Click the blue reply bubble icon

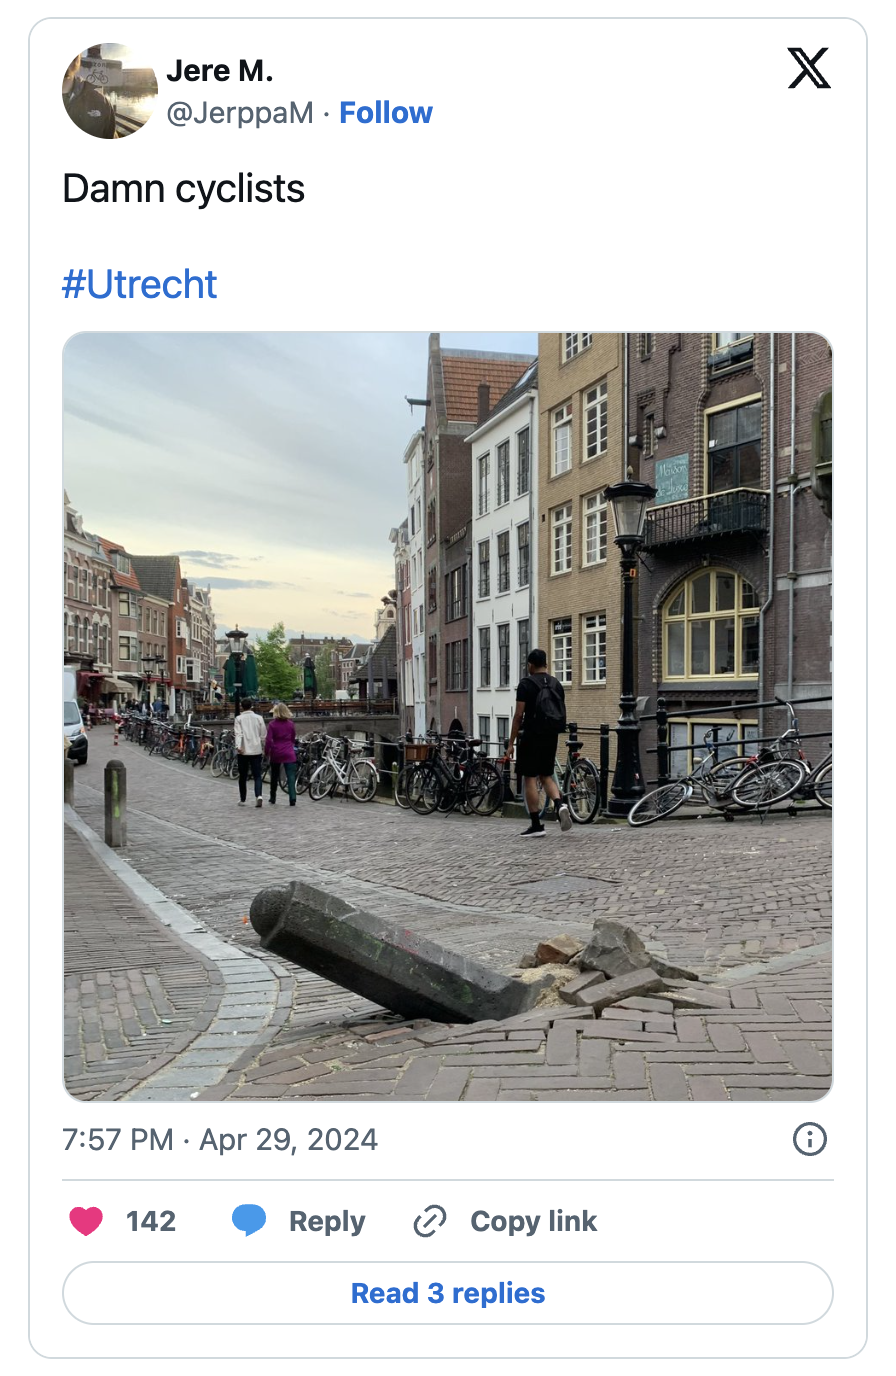coord(249,1221)
